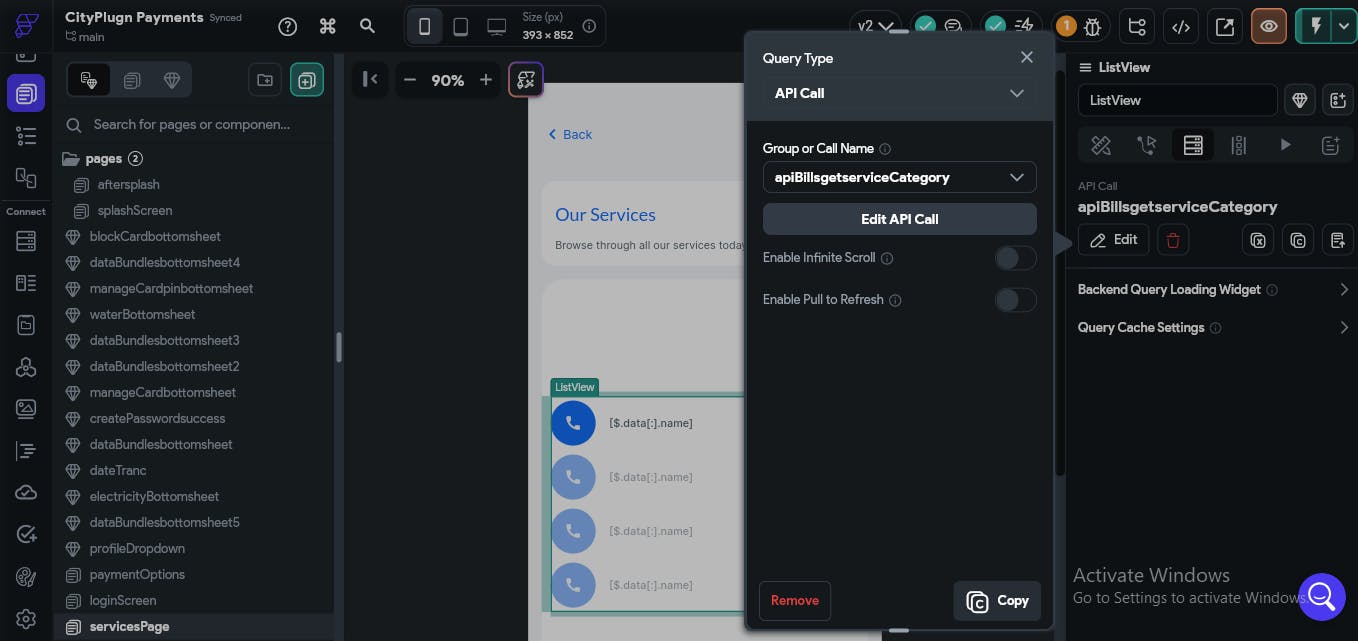The height and width of the screenshot is (641, 1358).
Task: Open the FlutterFlow logo home menu
Action: pyautogui.click(x=26, y=26)
